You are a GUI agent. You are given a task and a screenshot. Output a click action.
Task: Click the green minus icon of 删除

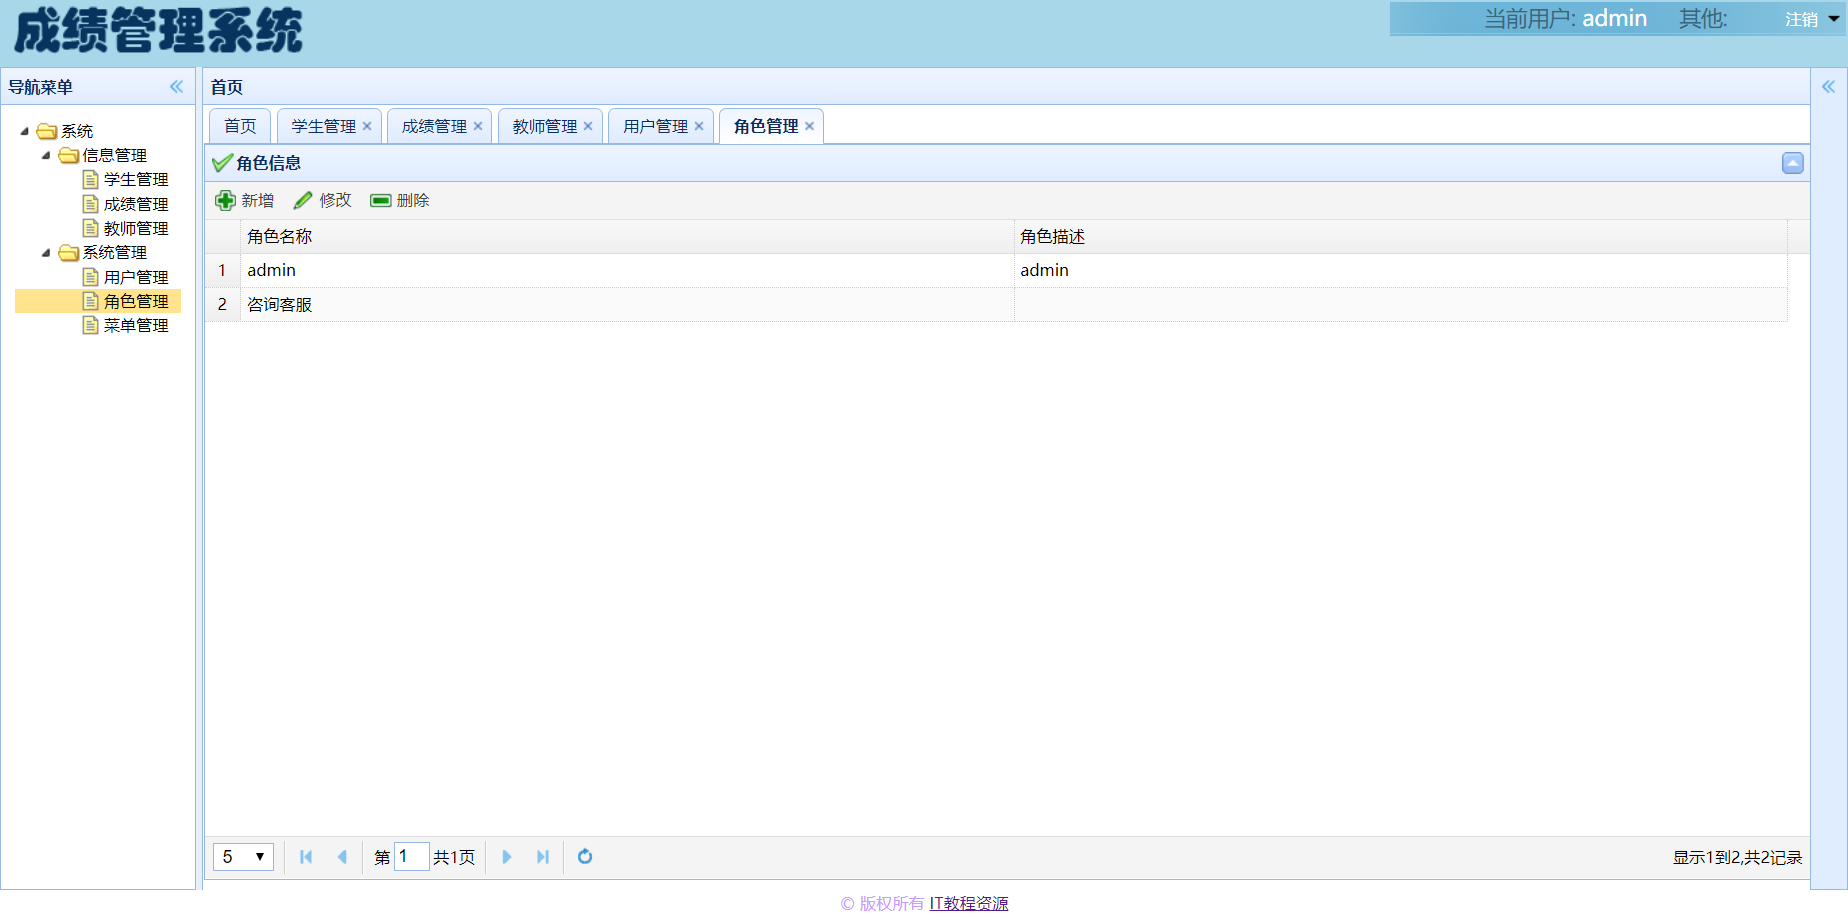pos(380,201)
